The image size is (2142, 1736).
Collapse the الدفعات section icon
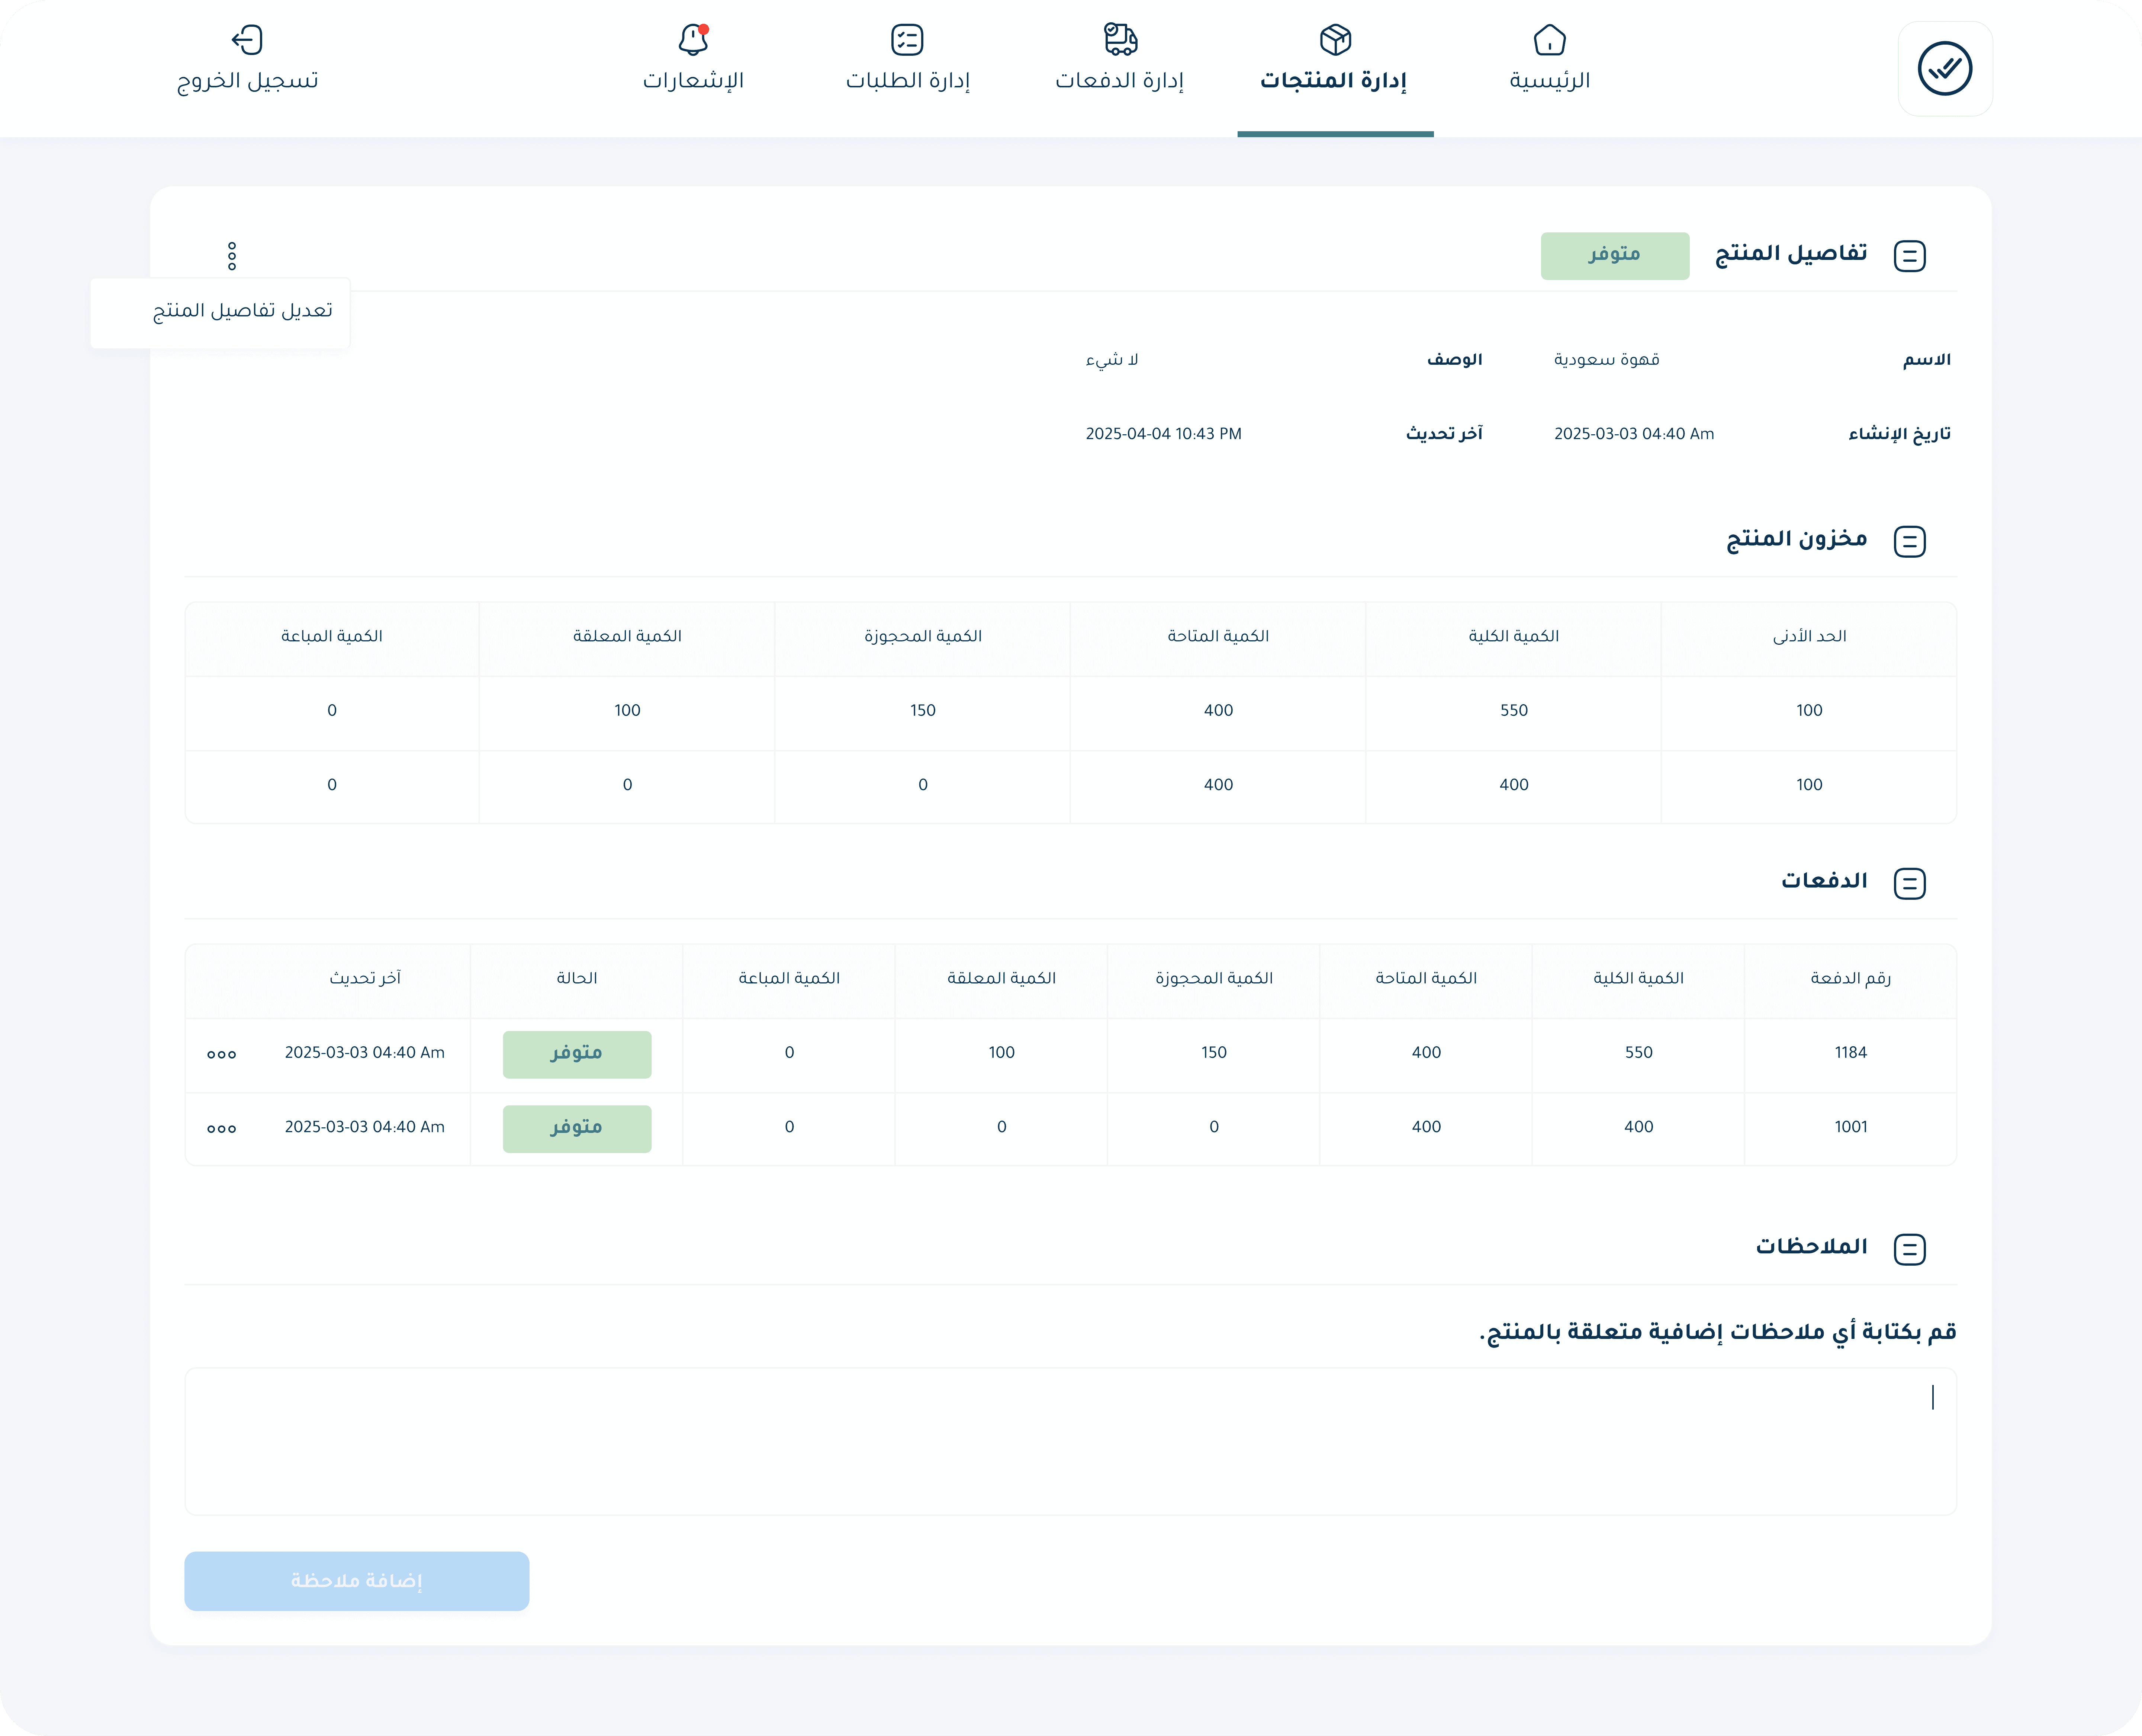pos(1909,884)
